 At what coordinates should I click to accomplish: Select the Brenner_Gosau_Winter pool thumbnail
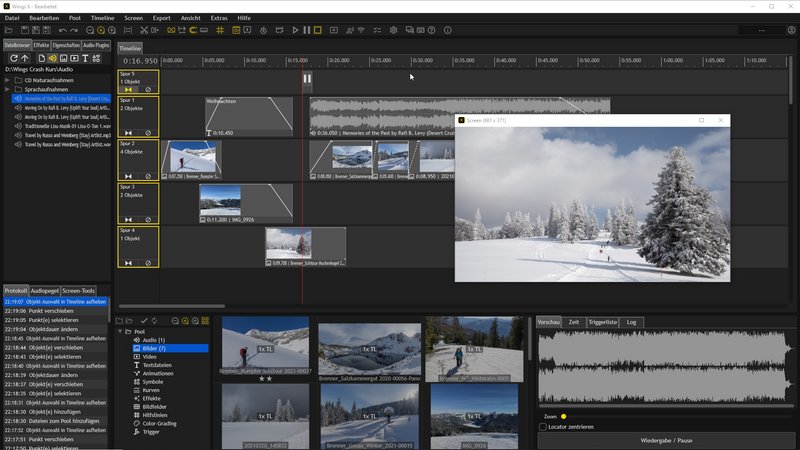pos(369,416)
